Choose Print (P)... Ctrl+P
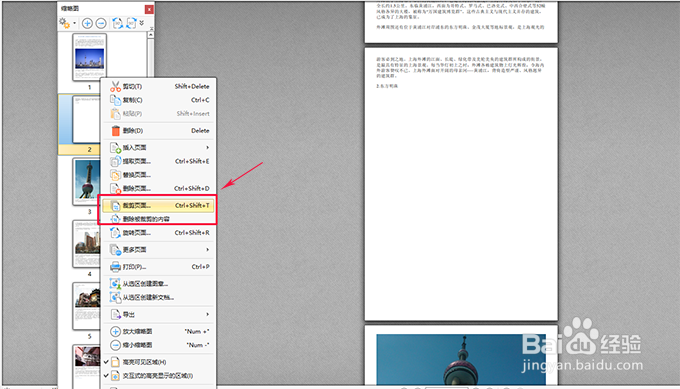680x389 pixels. pyautogui.click(x=159, y=267)
